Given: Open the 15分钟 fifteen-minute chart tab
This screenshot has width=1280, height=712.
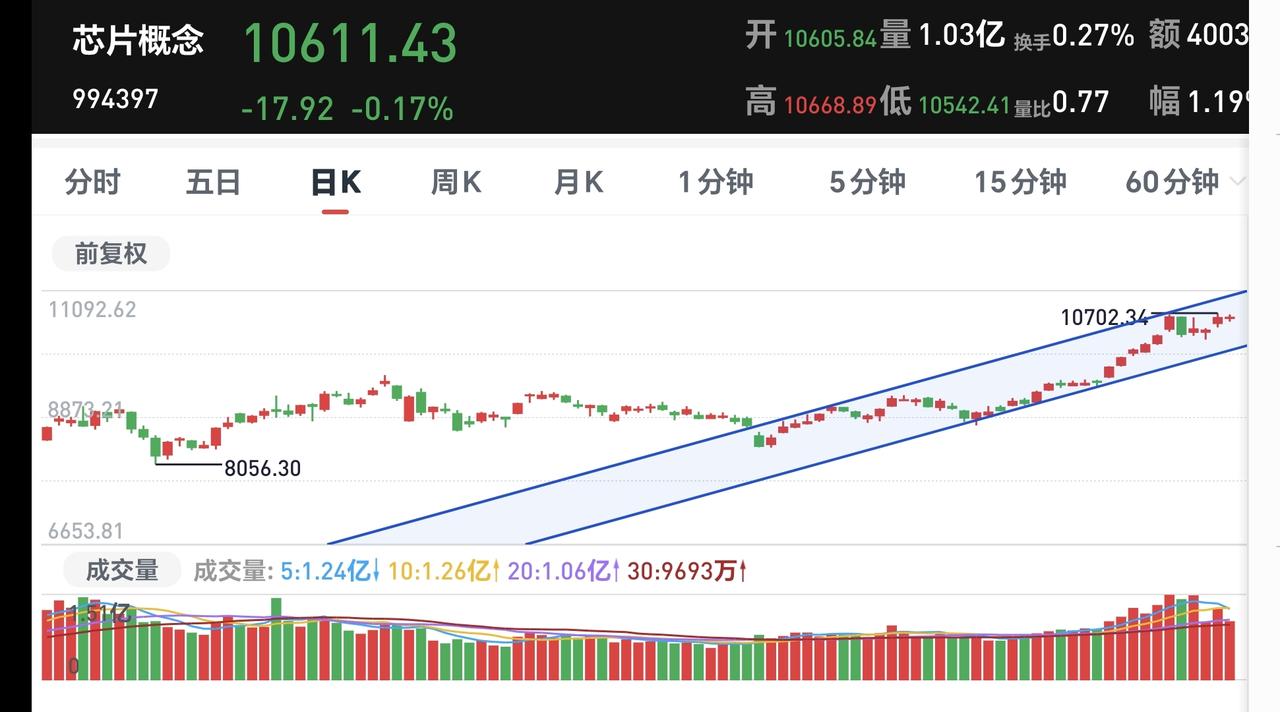Looking at the screenshot, I should [x=1021, y=182].
